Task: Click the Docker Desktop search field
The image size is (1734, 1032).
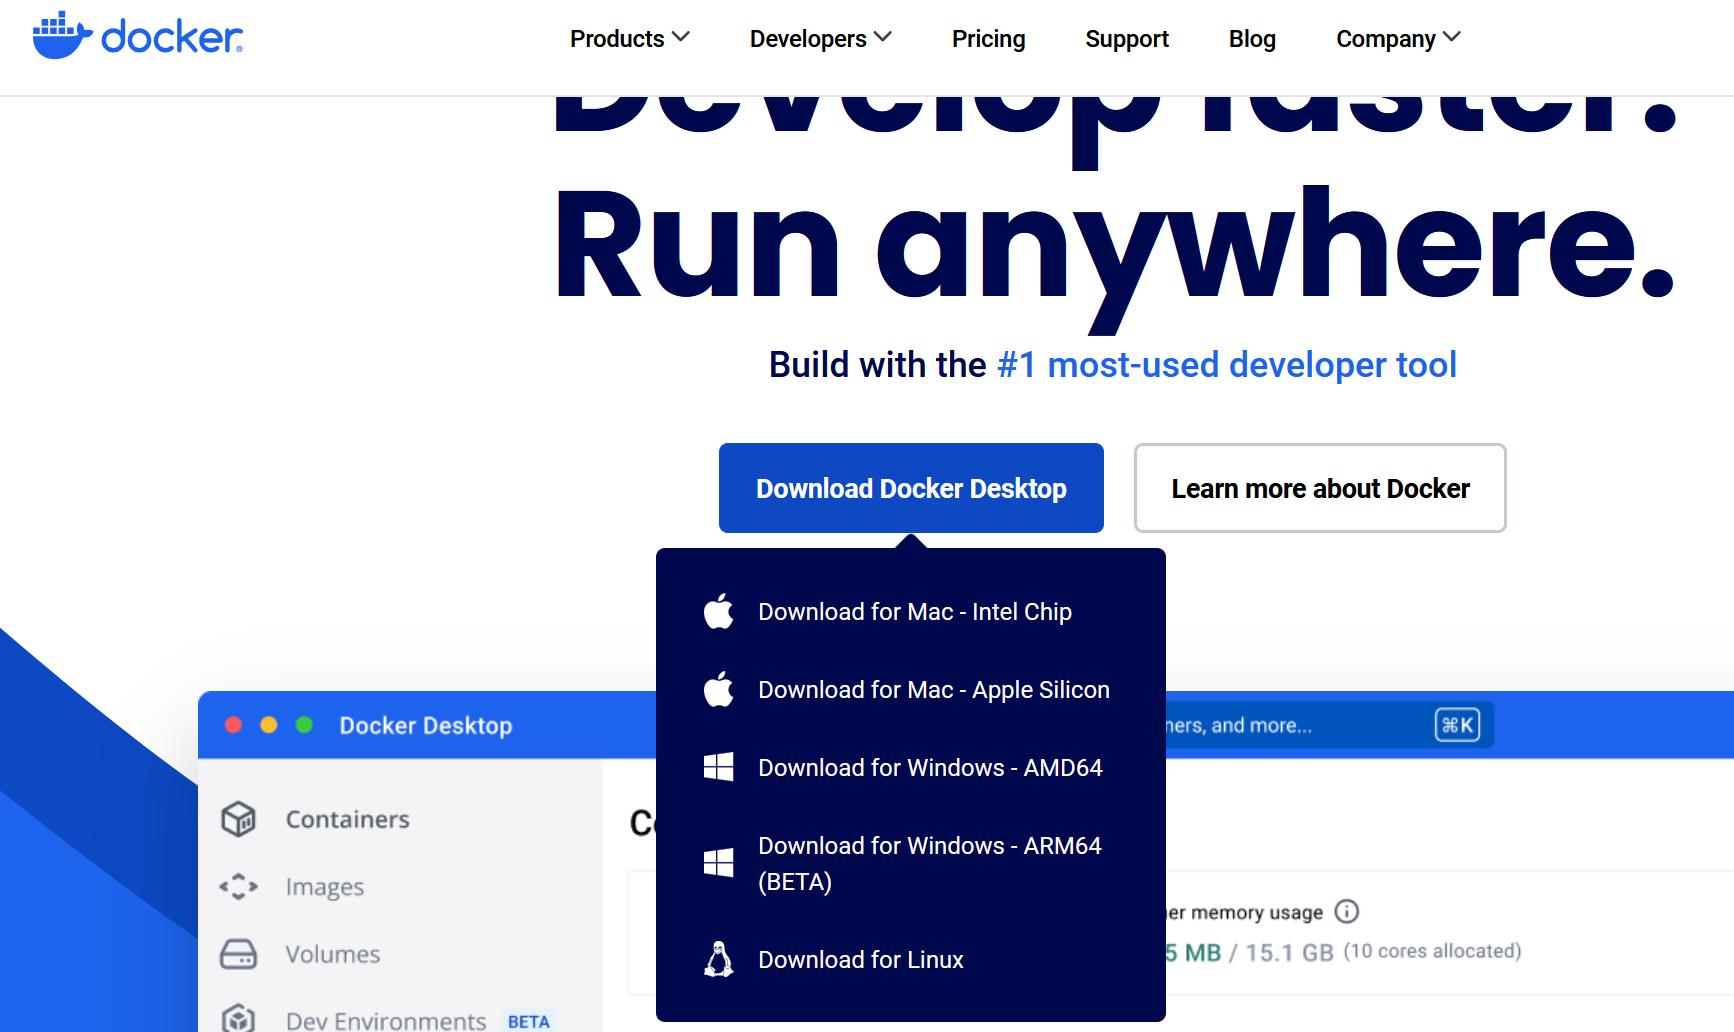Action: coord(1329,725)
